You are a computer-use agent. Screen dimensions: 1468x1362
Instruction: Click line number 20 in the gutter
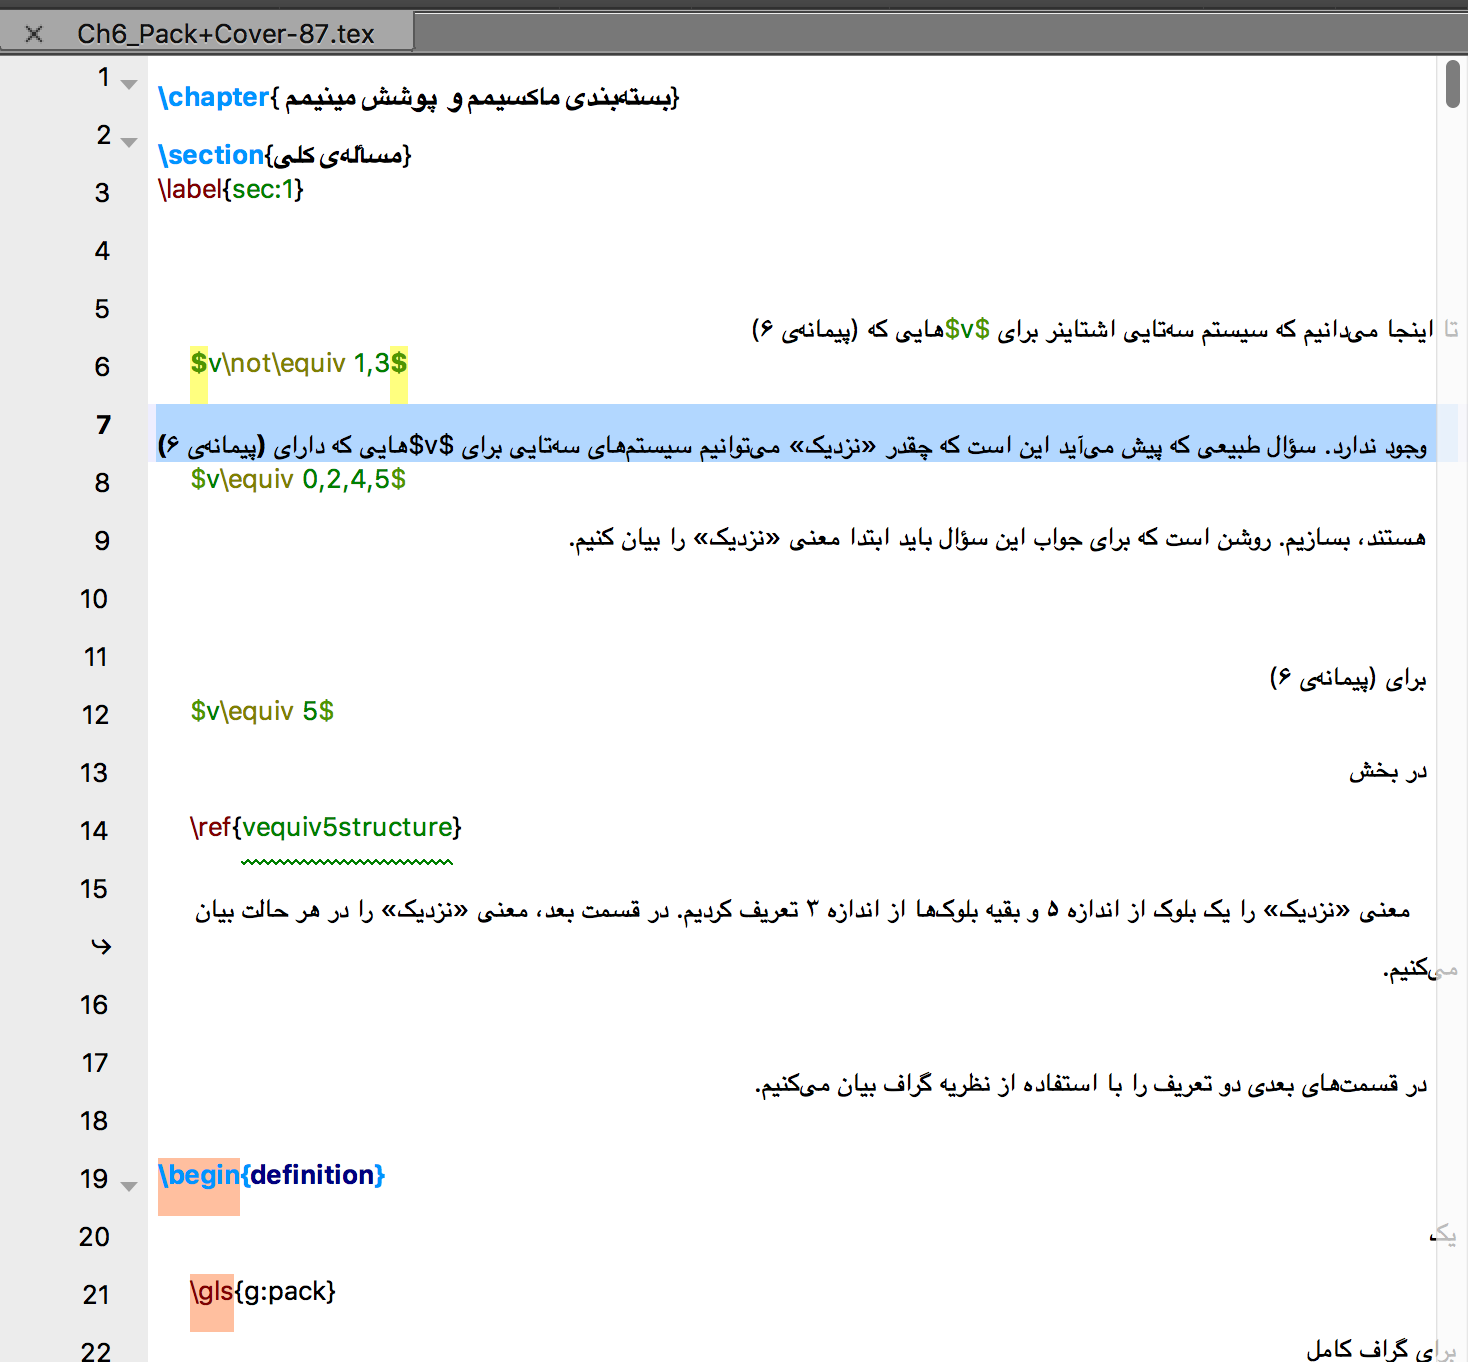[x=94, y=1237]
